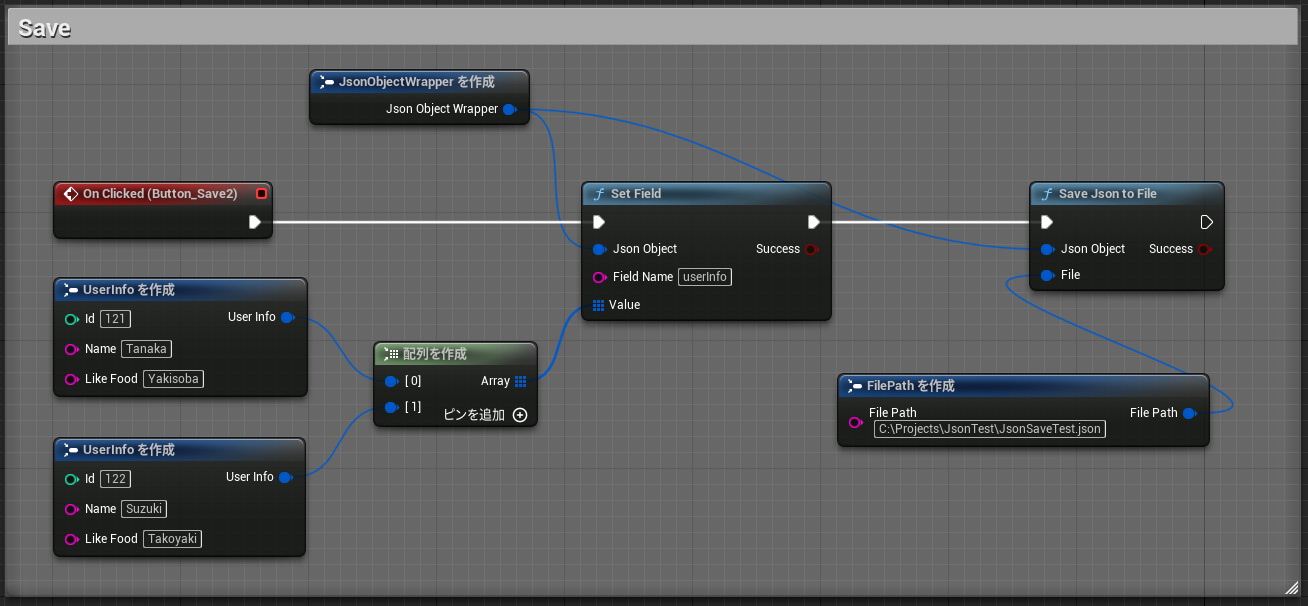The height and width of the screenshot is (606, 1308).
Task: Click the Array output pin on 配列を作成 node
Action: (519, 381)
